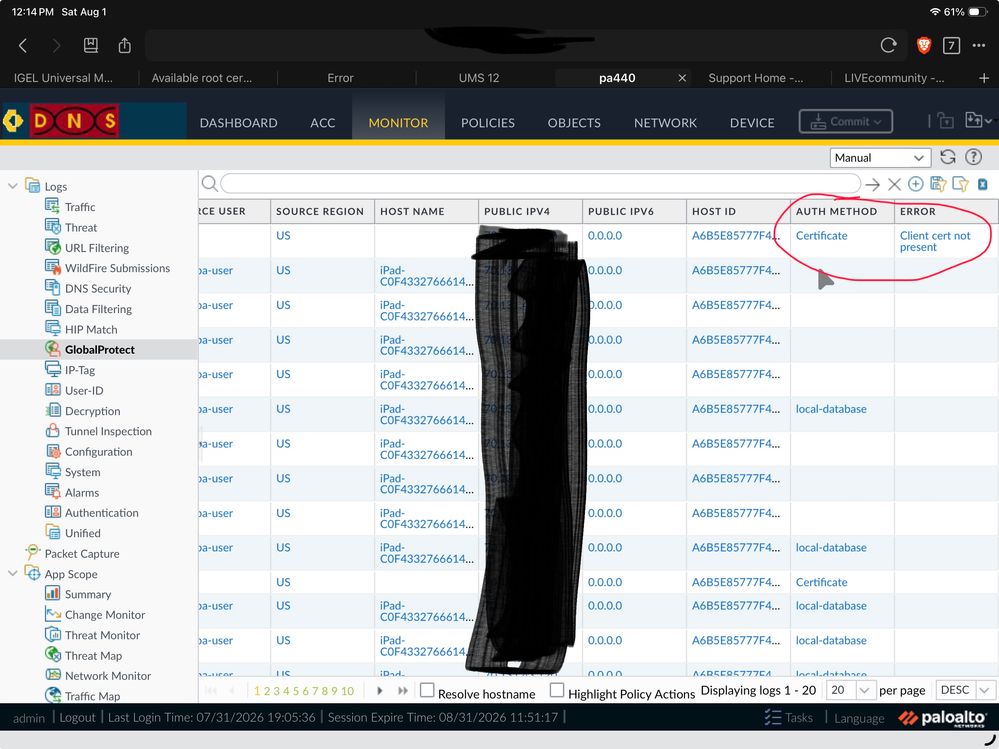The width and height of the screenshot is (999, 749).
Task: Click the User-ID log icon
Action: (x=53, y=390)
